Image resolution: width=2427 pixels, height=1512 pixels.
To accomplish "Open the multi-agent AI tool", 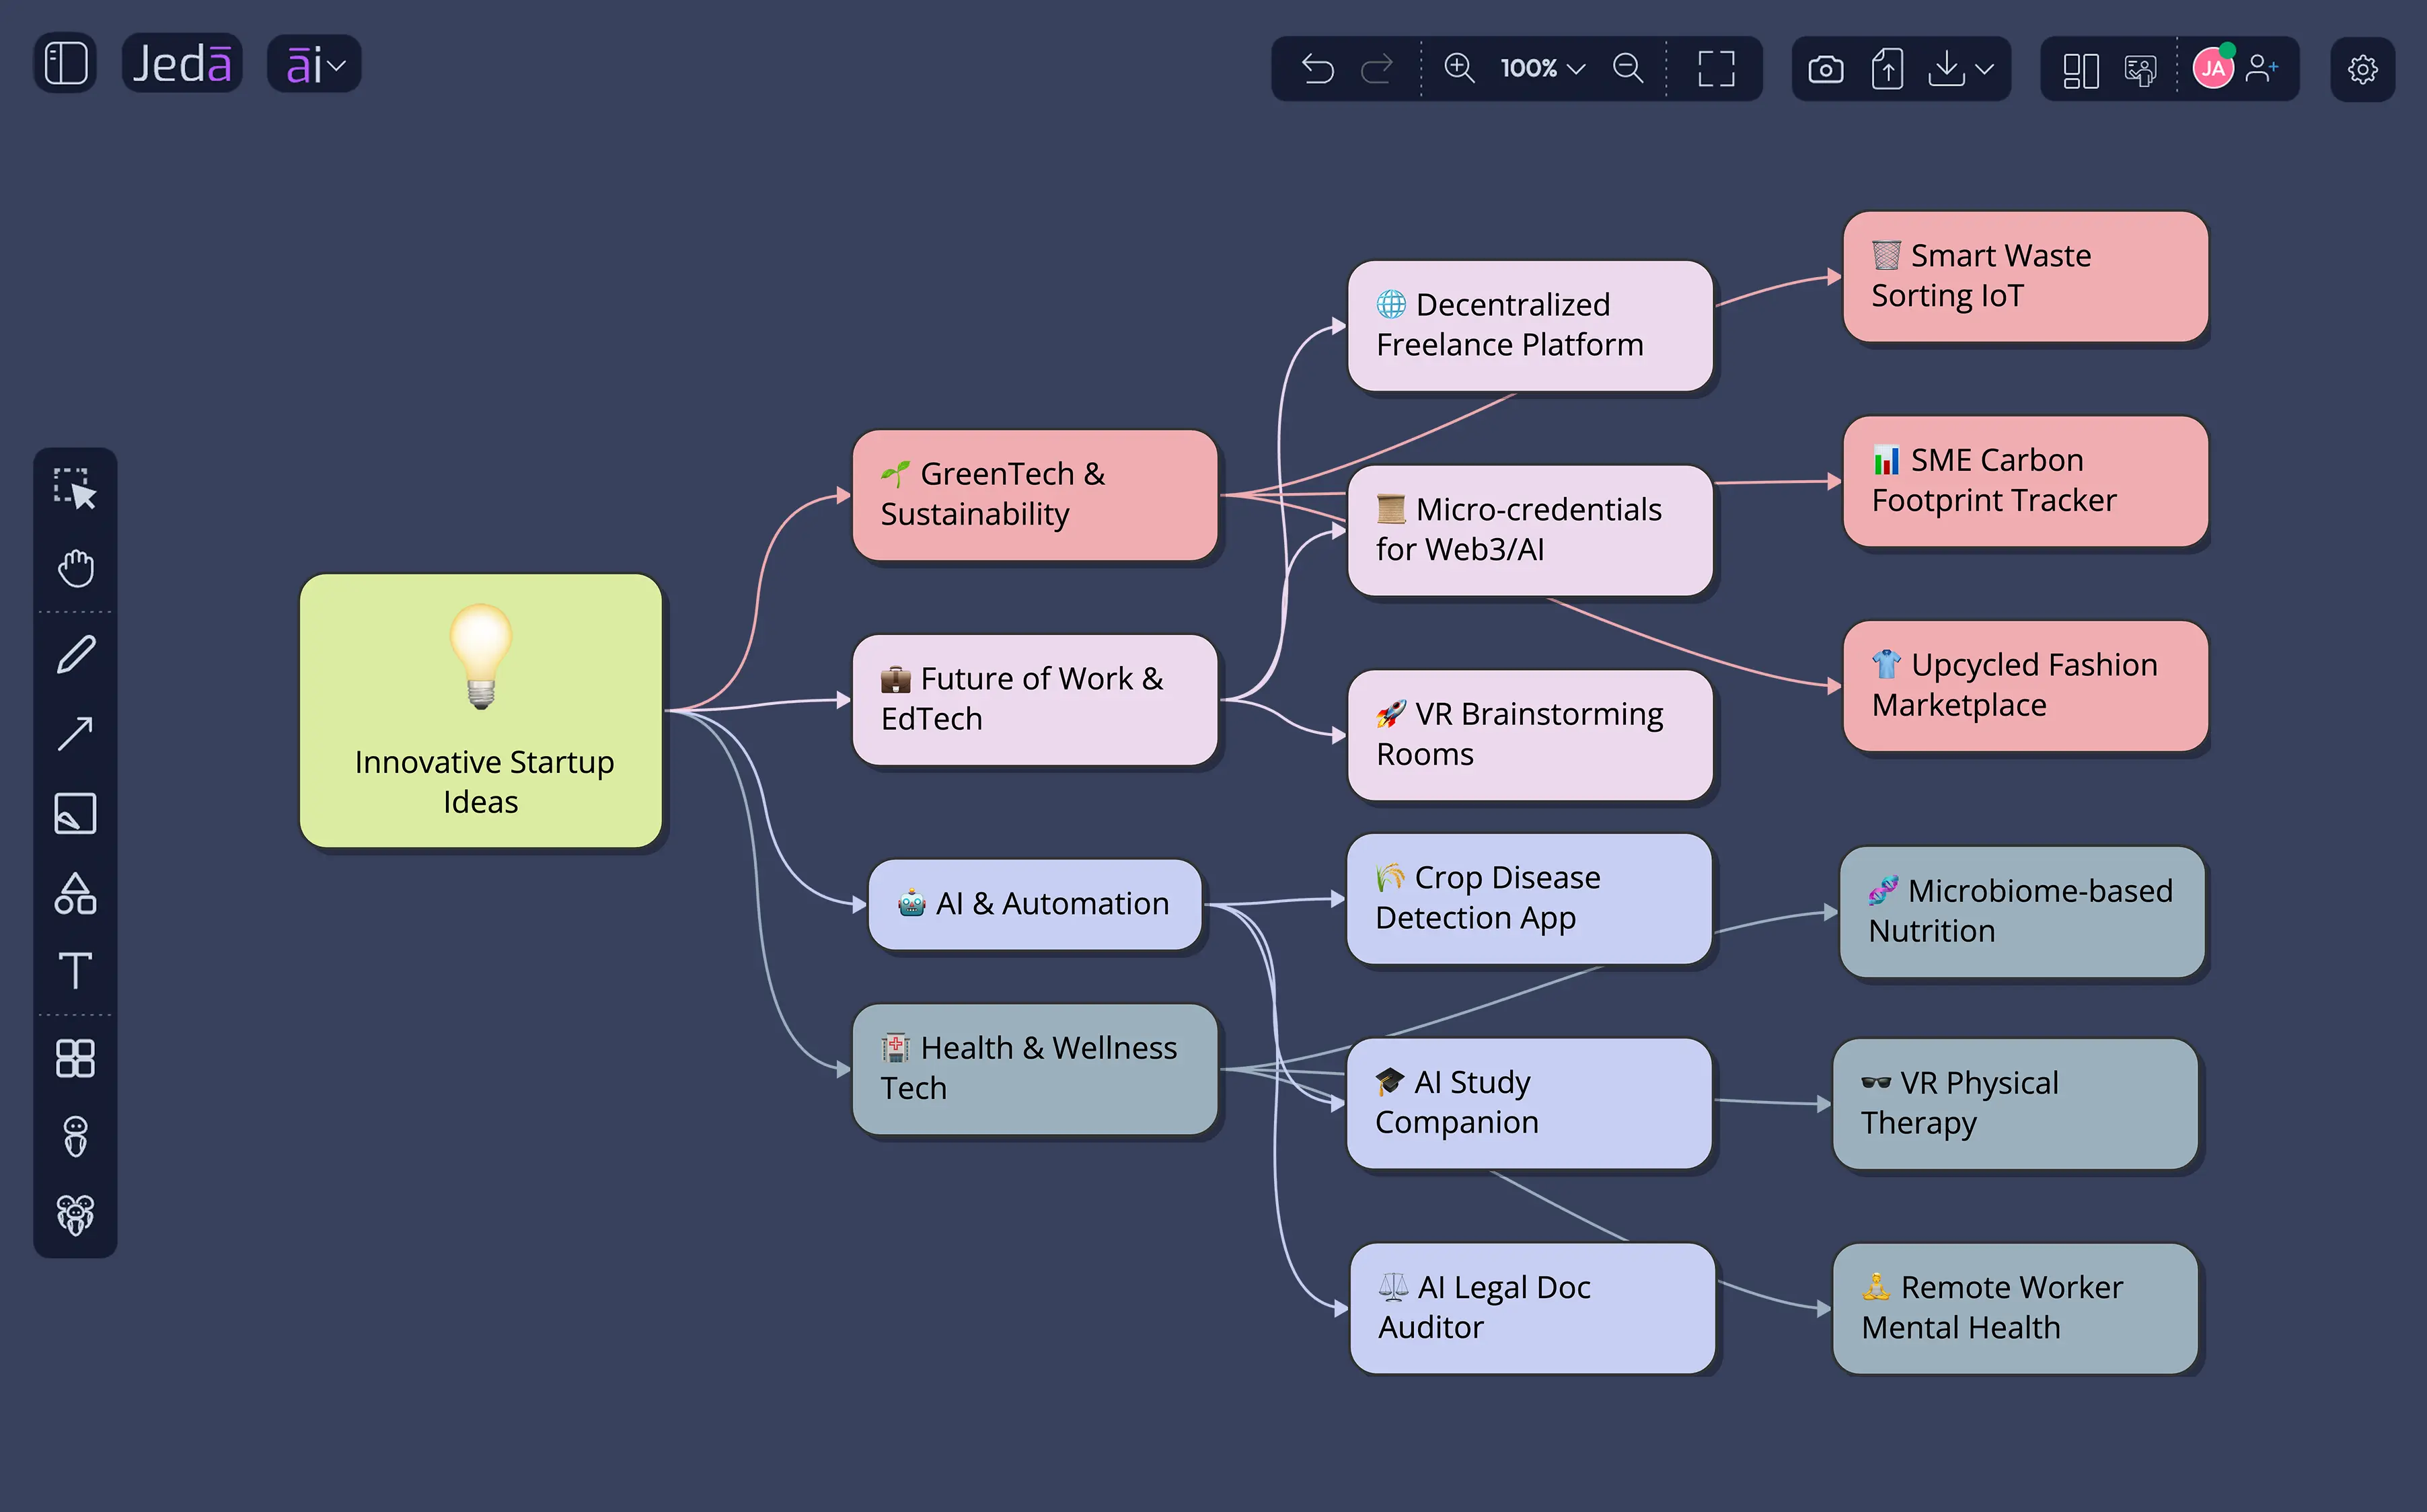I will click(75, 1216).
